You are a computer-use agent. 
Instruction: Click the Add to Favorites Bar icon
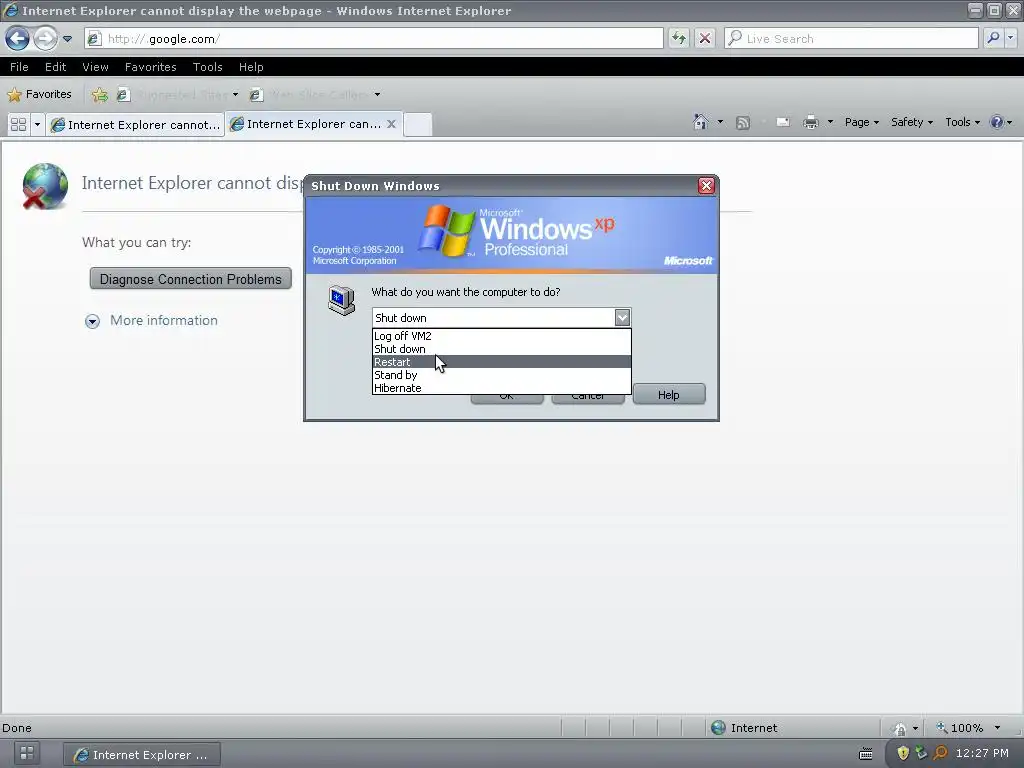click(100, 95)
